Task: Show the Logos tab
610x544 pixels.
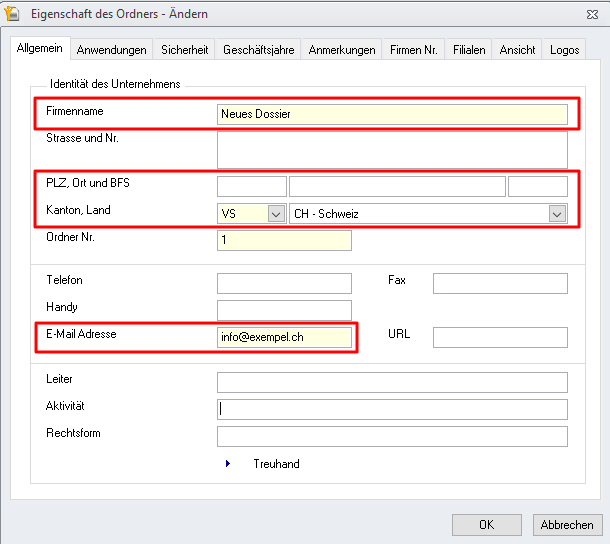Action: pyautogui.click(x=564, y=50)
